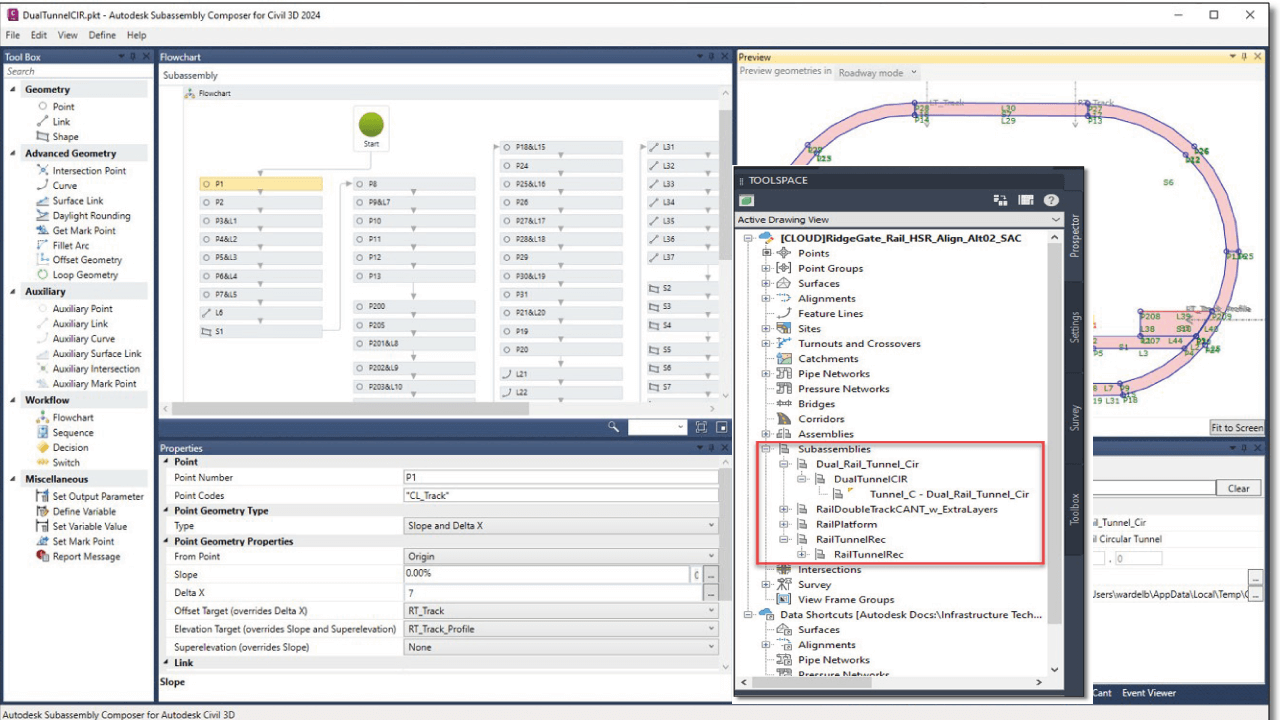Select the Link geometry tool
The height and width of the screenshot is (720, 1280).
click(x=61, y=121)
